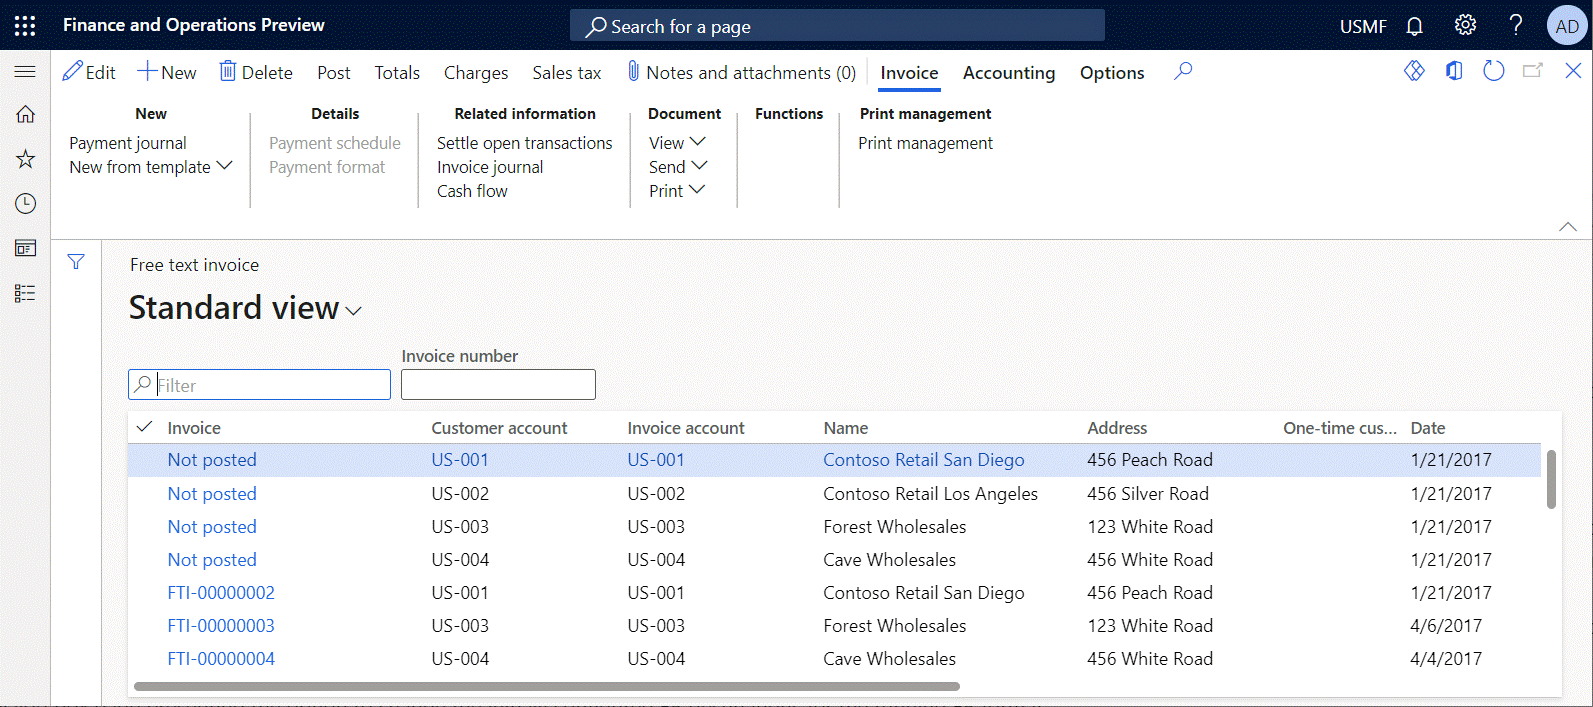
Task: Sort by Customer account column header
Action: point(499,428)
